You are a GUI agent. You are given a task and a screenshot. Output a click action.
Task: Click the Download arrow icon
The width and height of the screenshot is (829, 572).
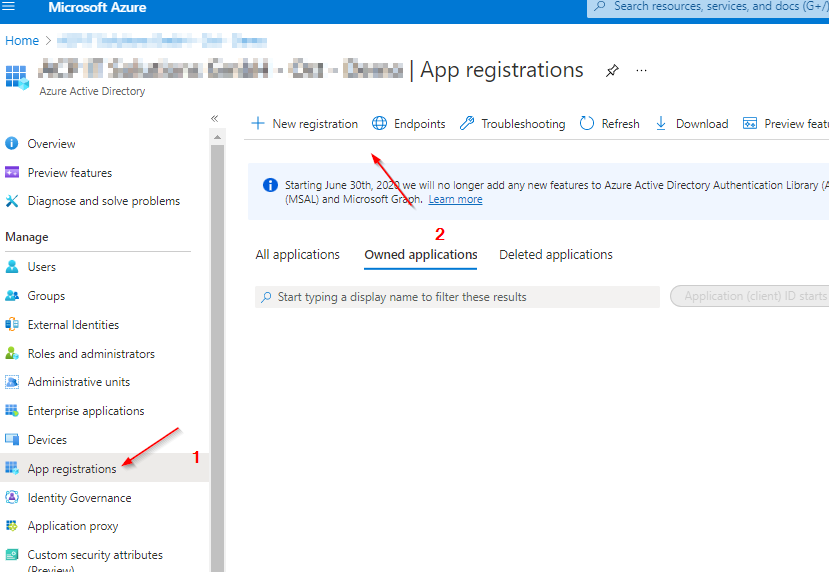[x=661, y=124]
